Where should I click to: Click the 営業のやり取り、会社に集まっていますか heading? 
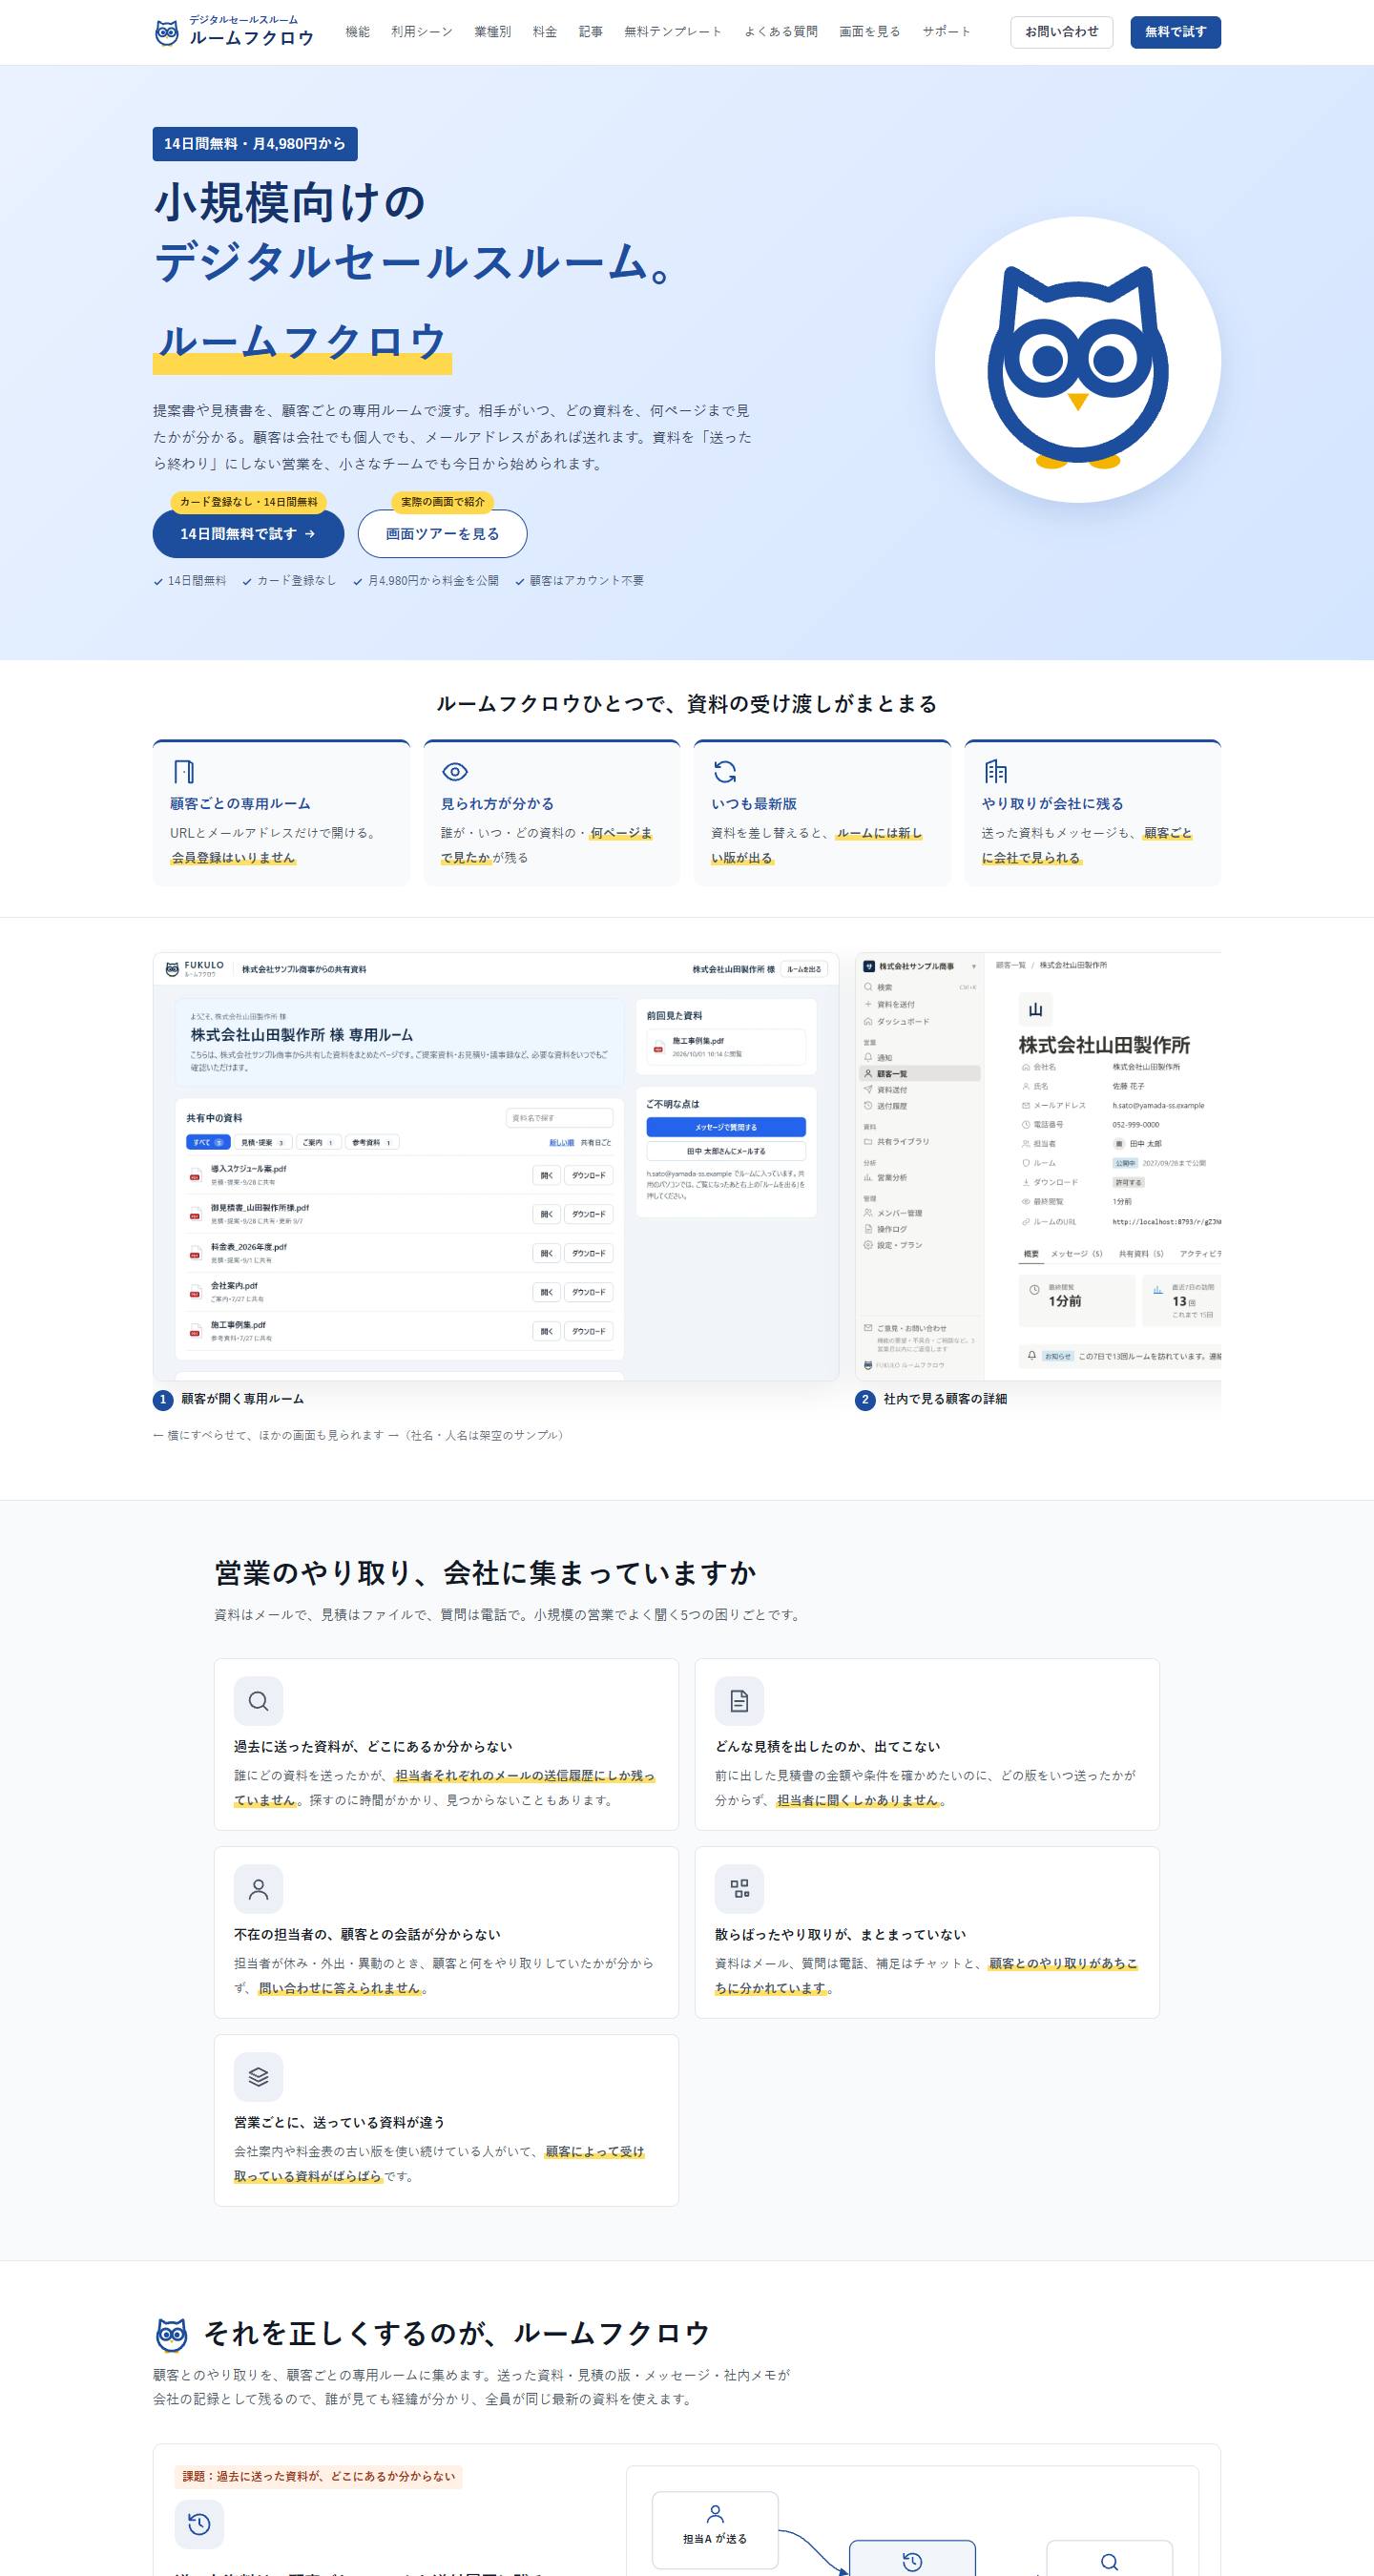pos(485,1573)
